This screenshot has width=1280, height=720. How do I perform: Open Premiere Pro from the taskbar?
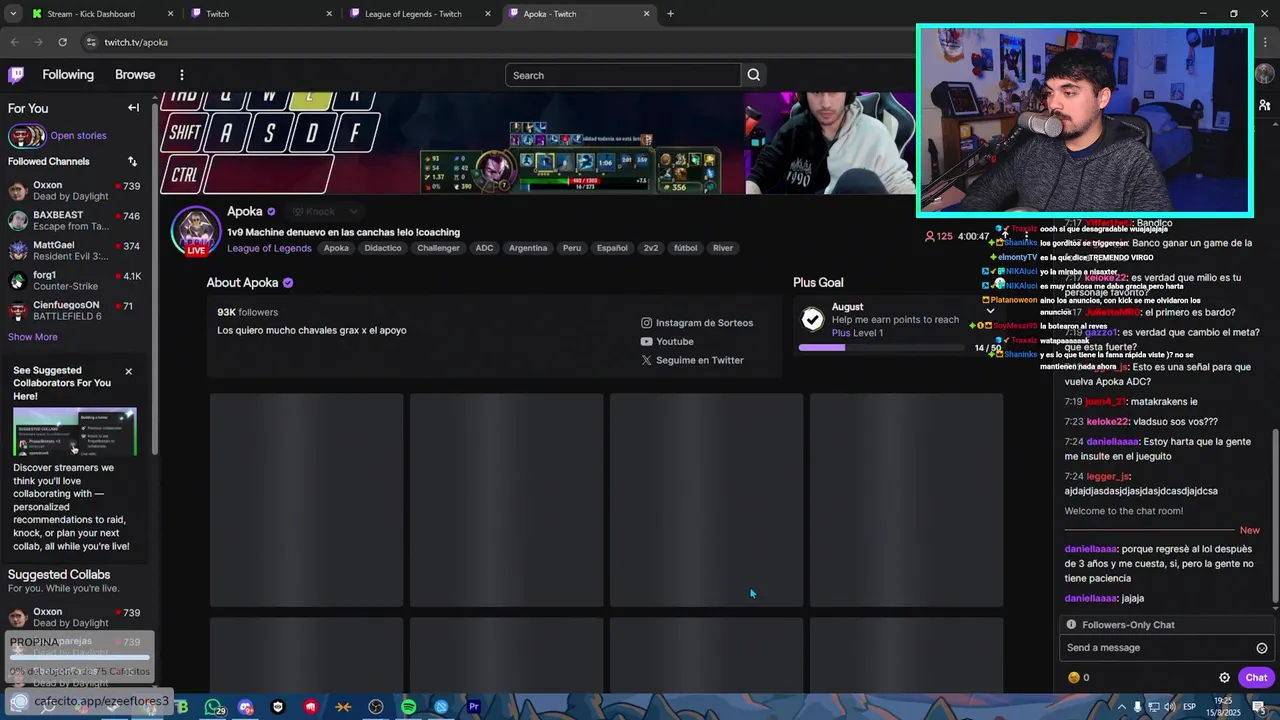coord(473,707)
